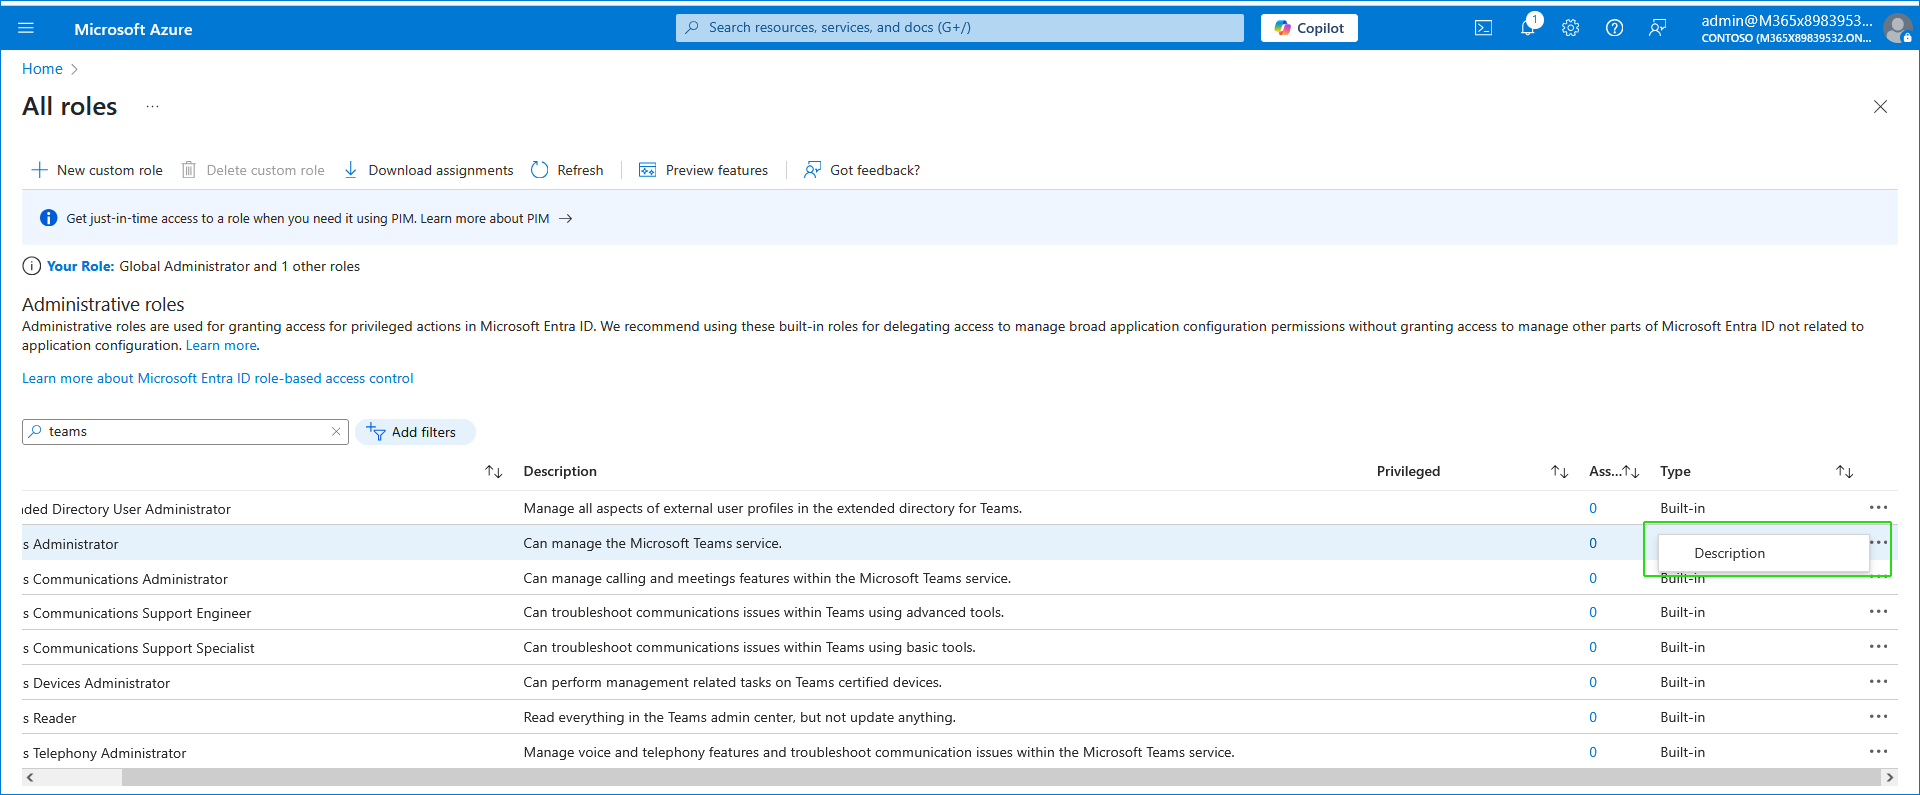Click Built-in type for Reader row
Image resolution: width=1920 pixels, height=795 pixels.
coord(1683,717)
